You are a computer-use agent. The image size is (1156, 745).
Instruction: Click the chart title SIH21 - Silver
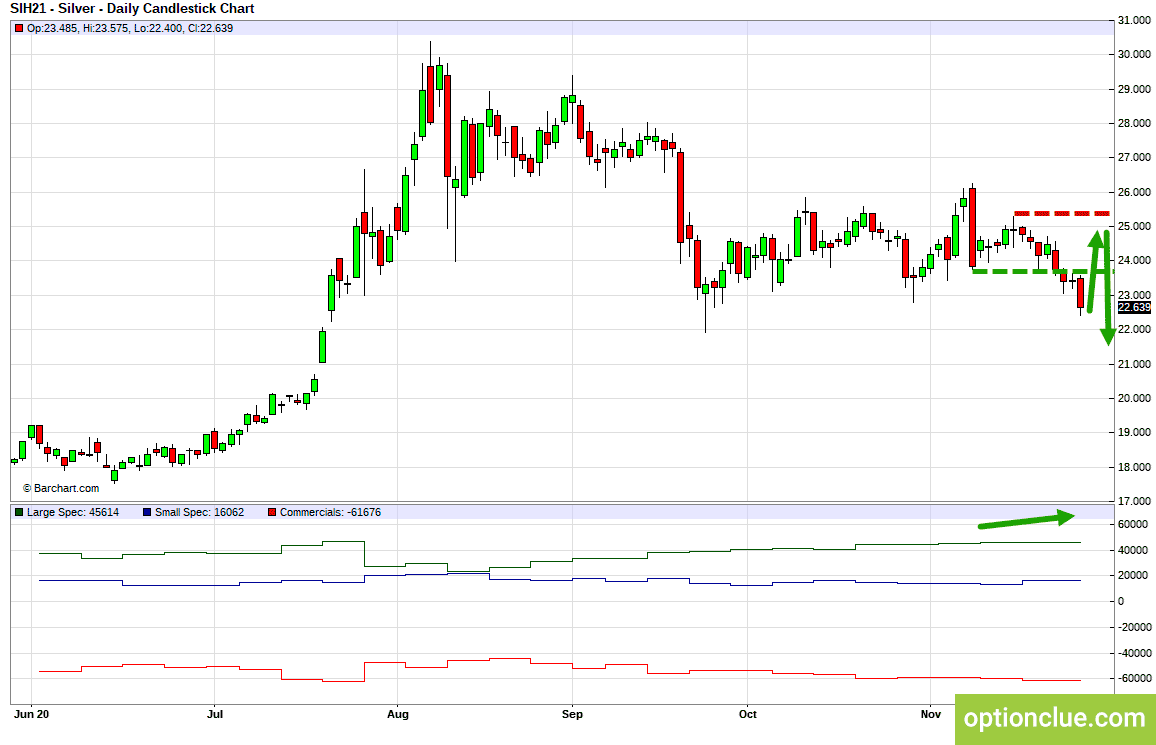coord(132,9)
